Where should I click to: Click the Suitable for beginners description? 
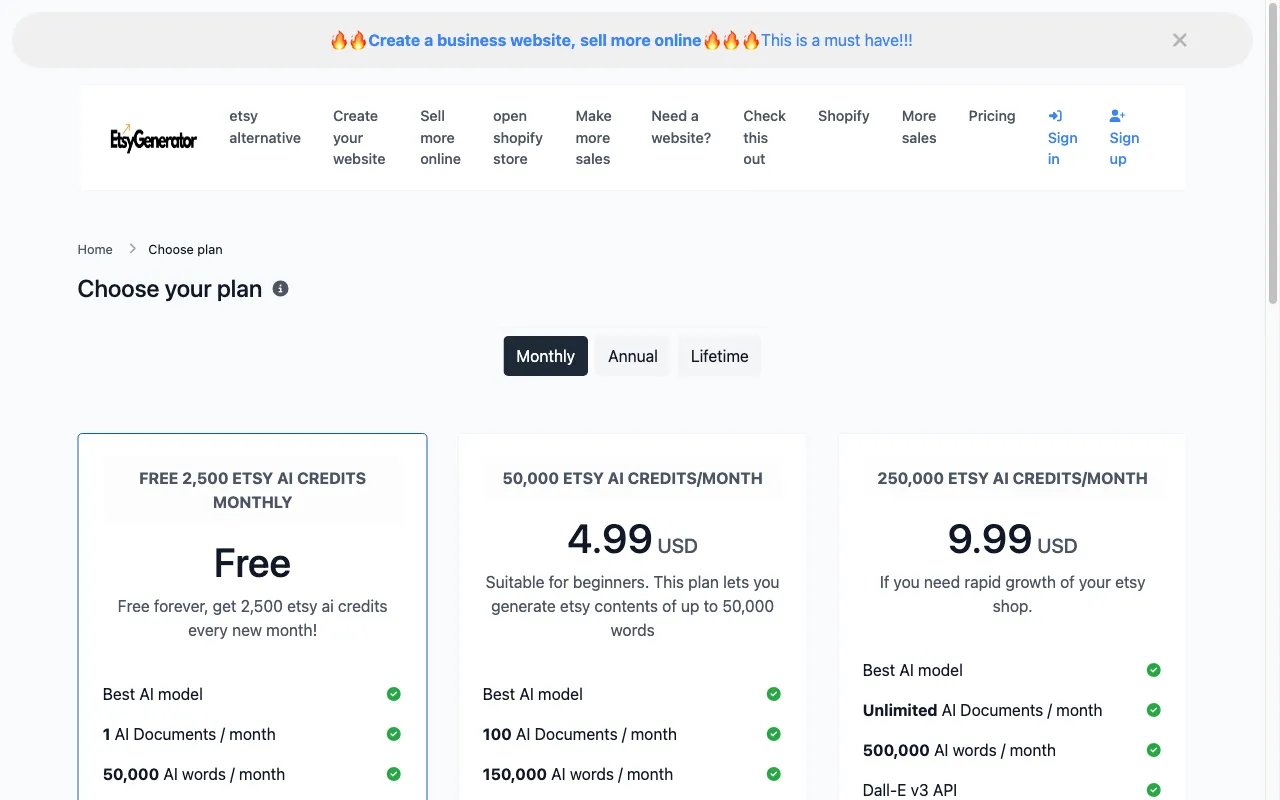(633, 606)
